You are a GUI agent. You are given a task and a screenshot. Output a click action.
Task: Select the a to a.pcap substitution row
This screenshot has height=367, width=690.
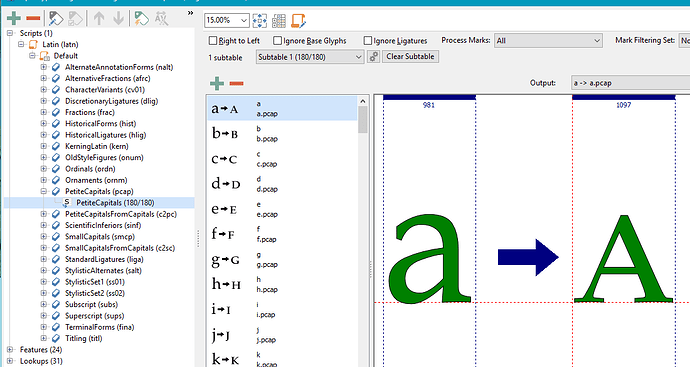(282, 109)
